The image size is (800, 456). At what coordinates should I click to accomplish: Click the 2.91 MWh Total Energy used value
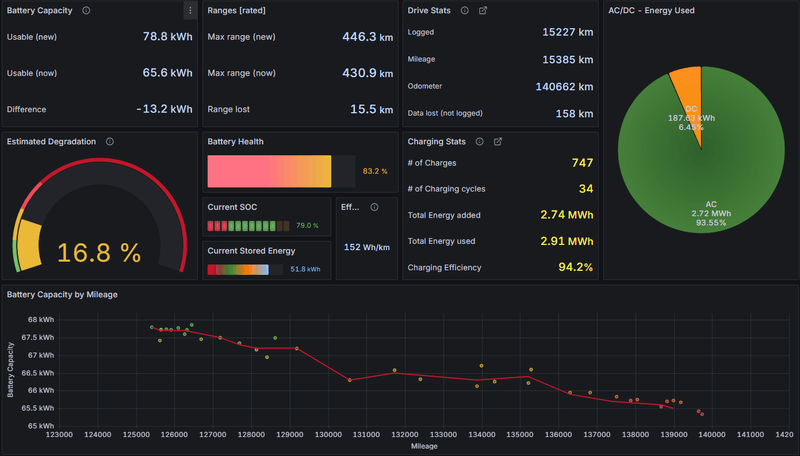click(567, 241)
